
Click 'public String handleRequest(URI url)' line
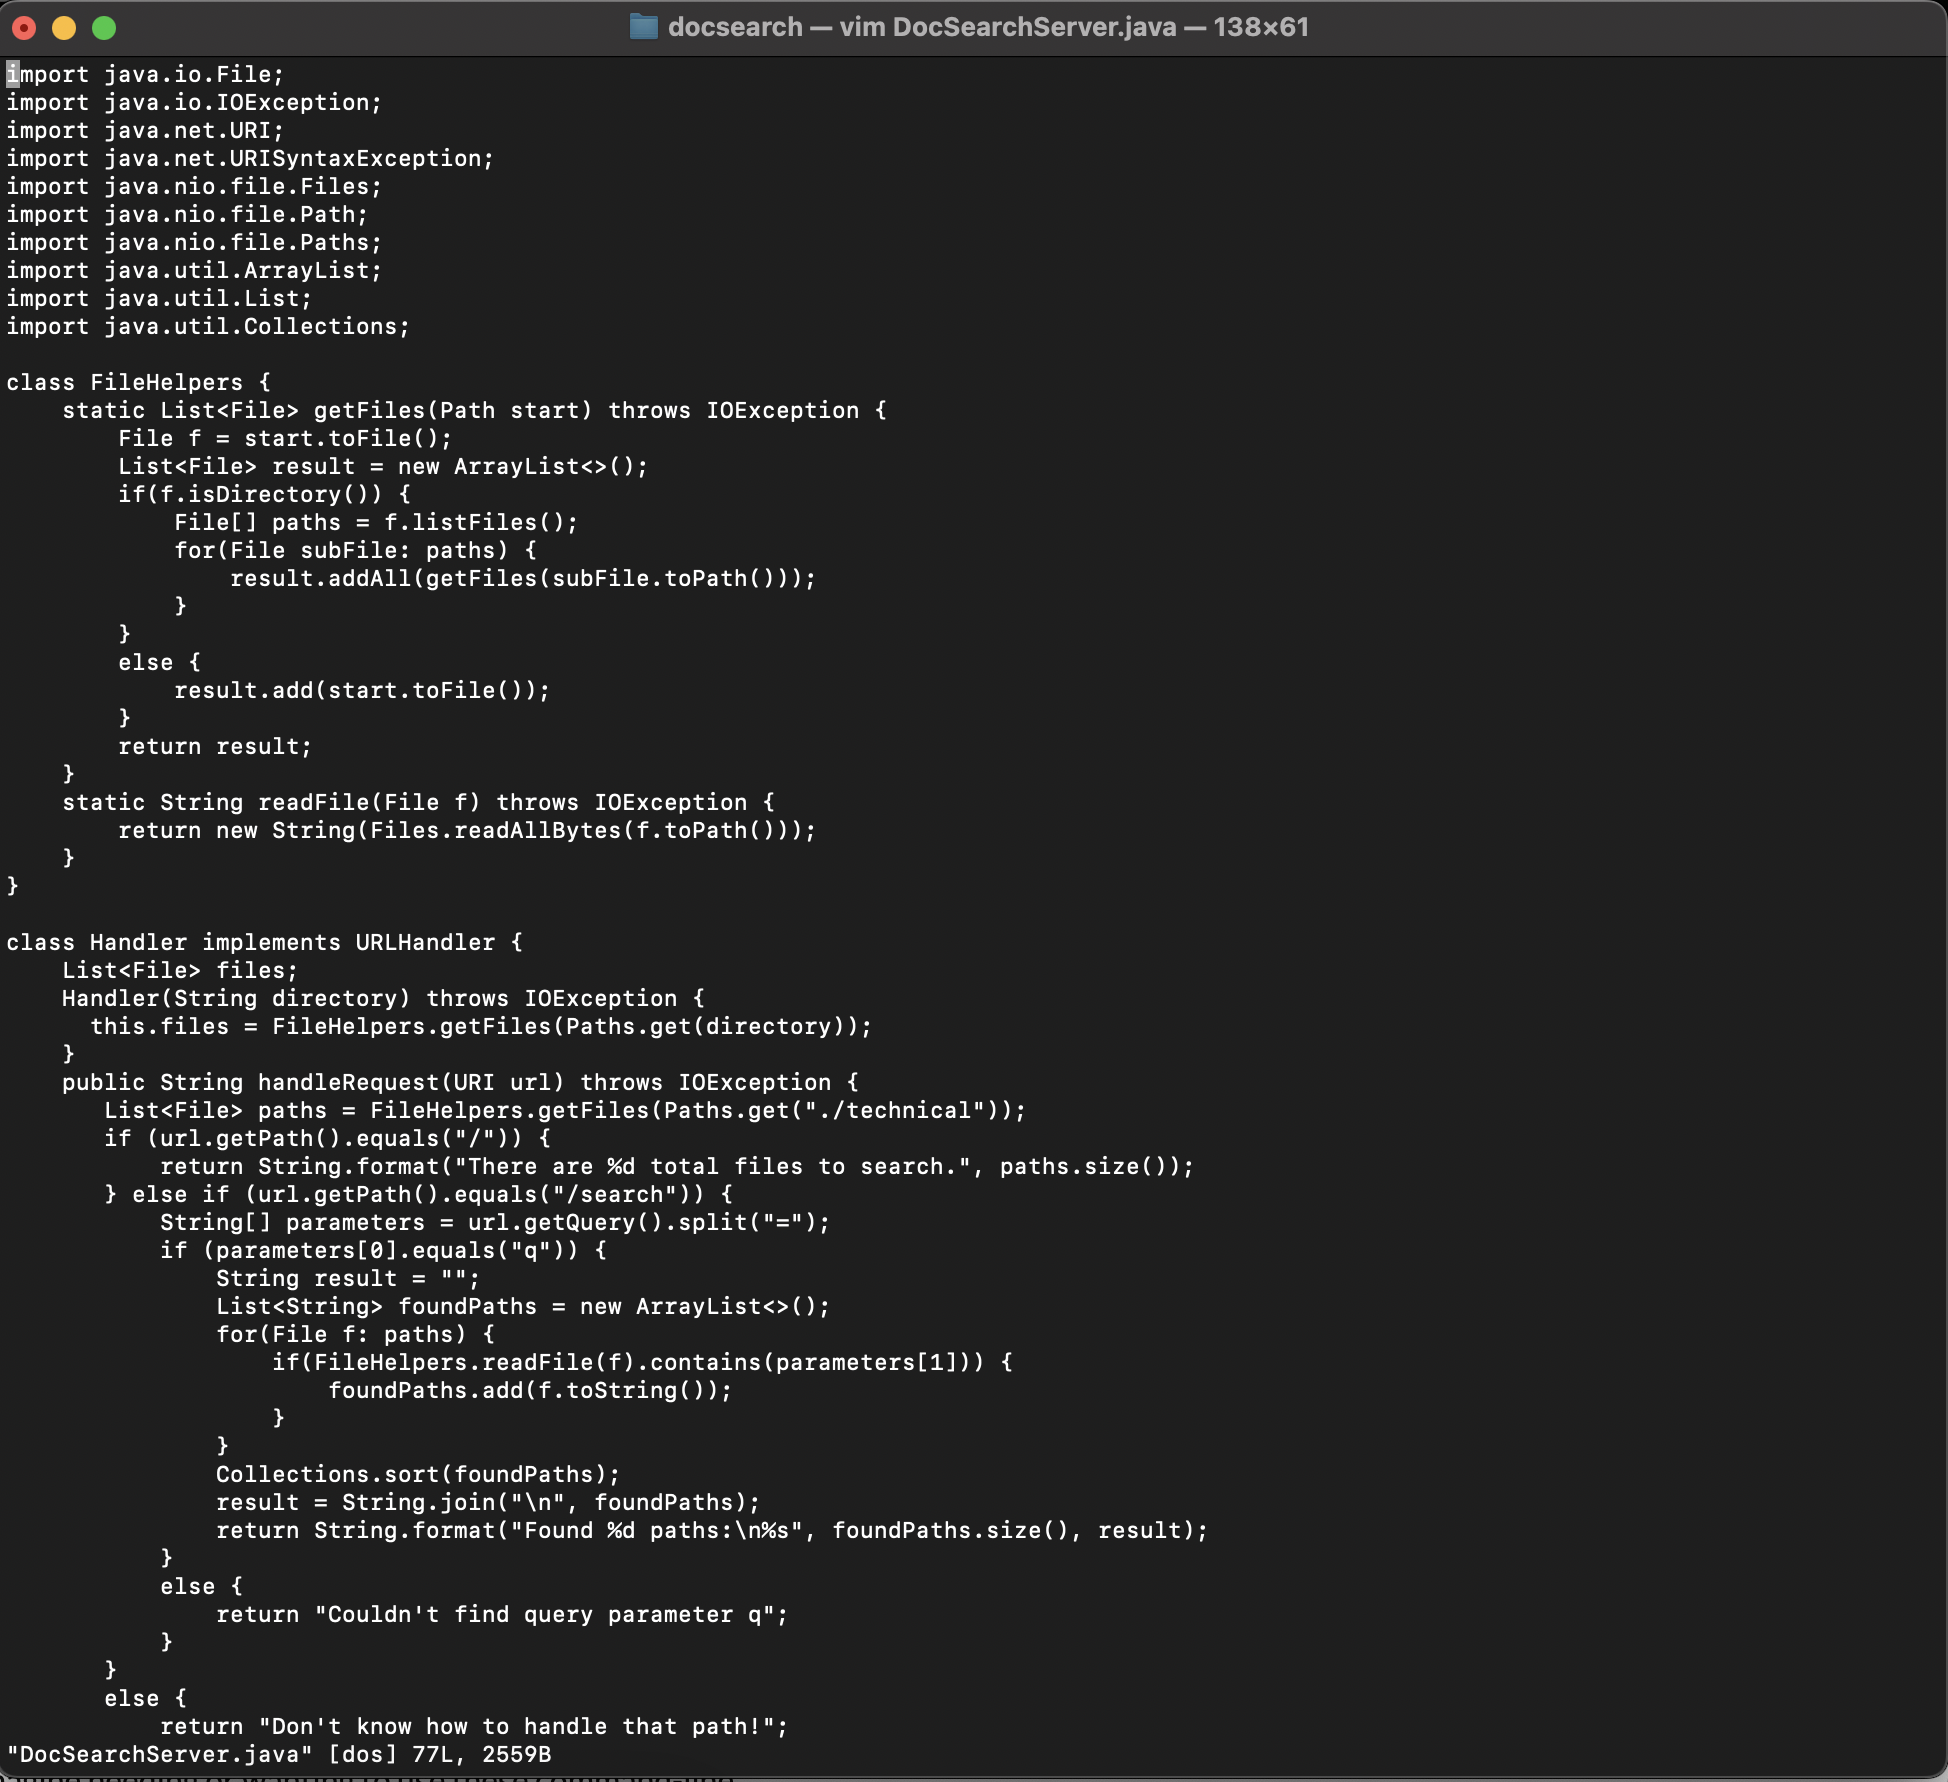pos(461,1083)
